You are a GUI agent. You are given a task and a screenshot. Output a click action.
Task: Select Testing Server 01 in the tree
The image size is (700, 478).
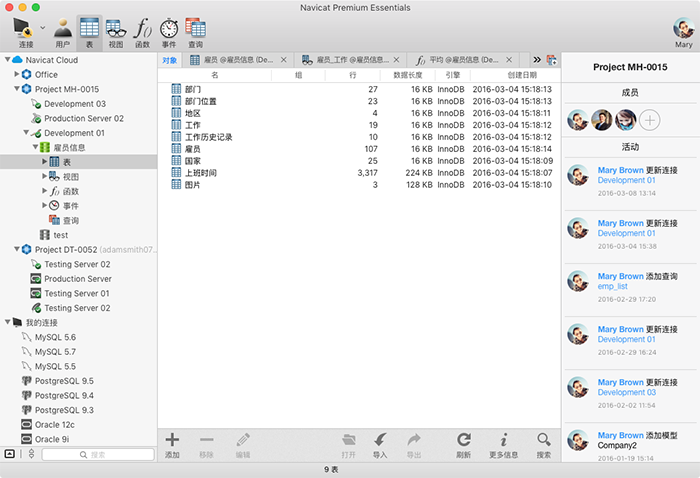(x=77, y=293)
